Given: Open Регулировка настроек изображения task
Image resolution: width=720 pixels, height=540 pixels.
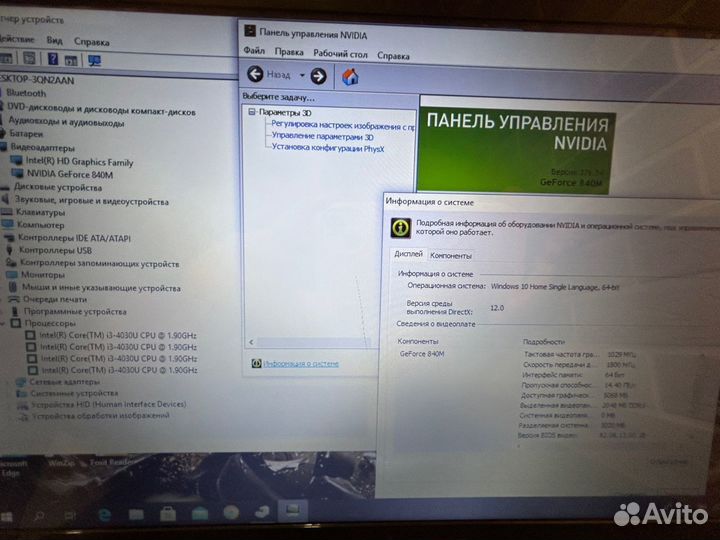Looking at the screenshot, I should pyautogui.click(x=343, y=125).
